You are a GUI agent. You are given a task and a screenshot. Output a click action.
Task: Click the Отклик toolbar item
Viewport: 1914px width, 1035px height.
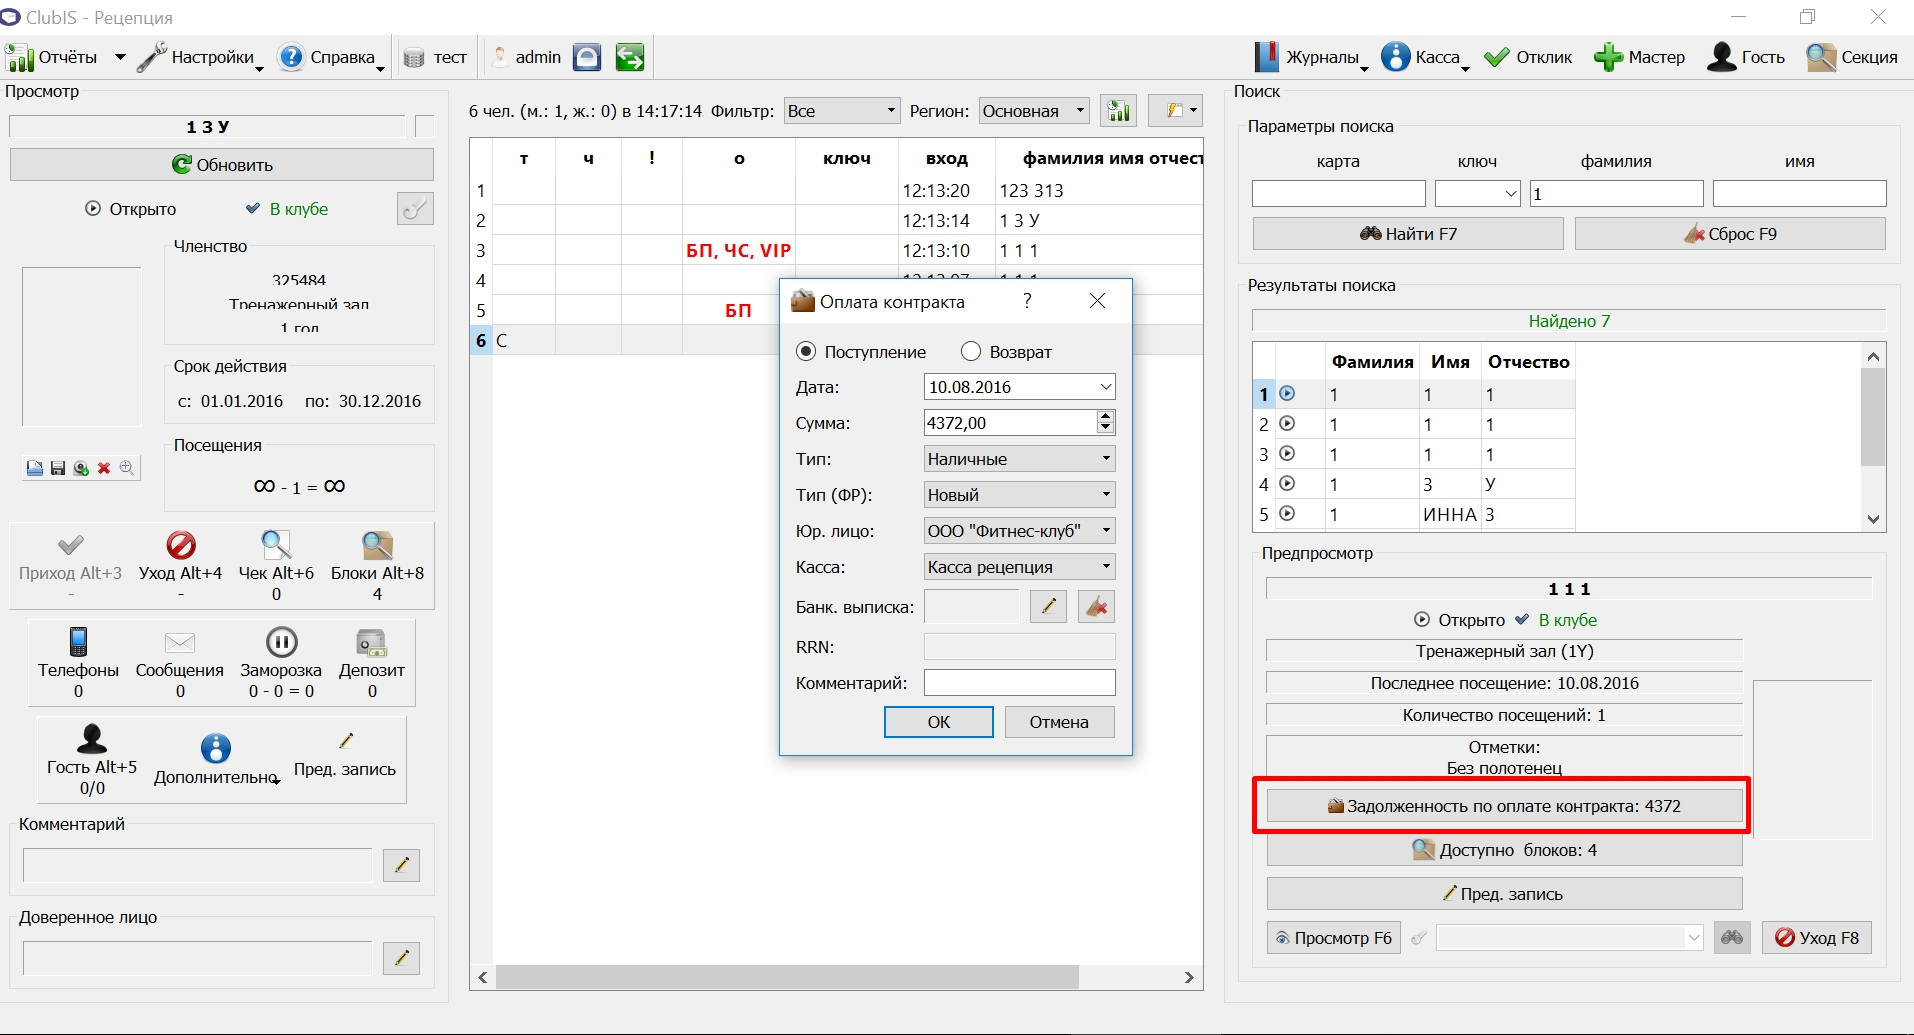(1528, 57)
